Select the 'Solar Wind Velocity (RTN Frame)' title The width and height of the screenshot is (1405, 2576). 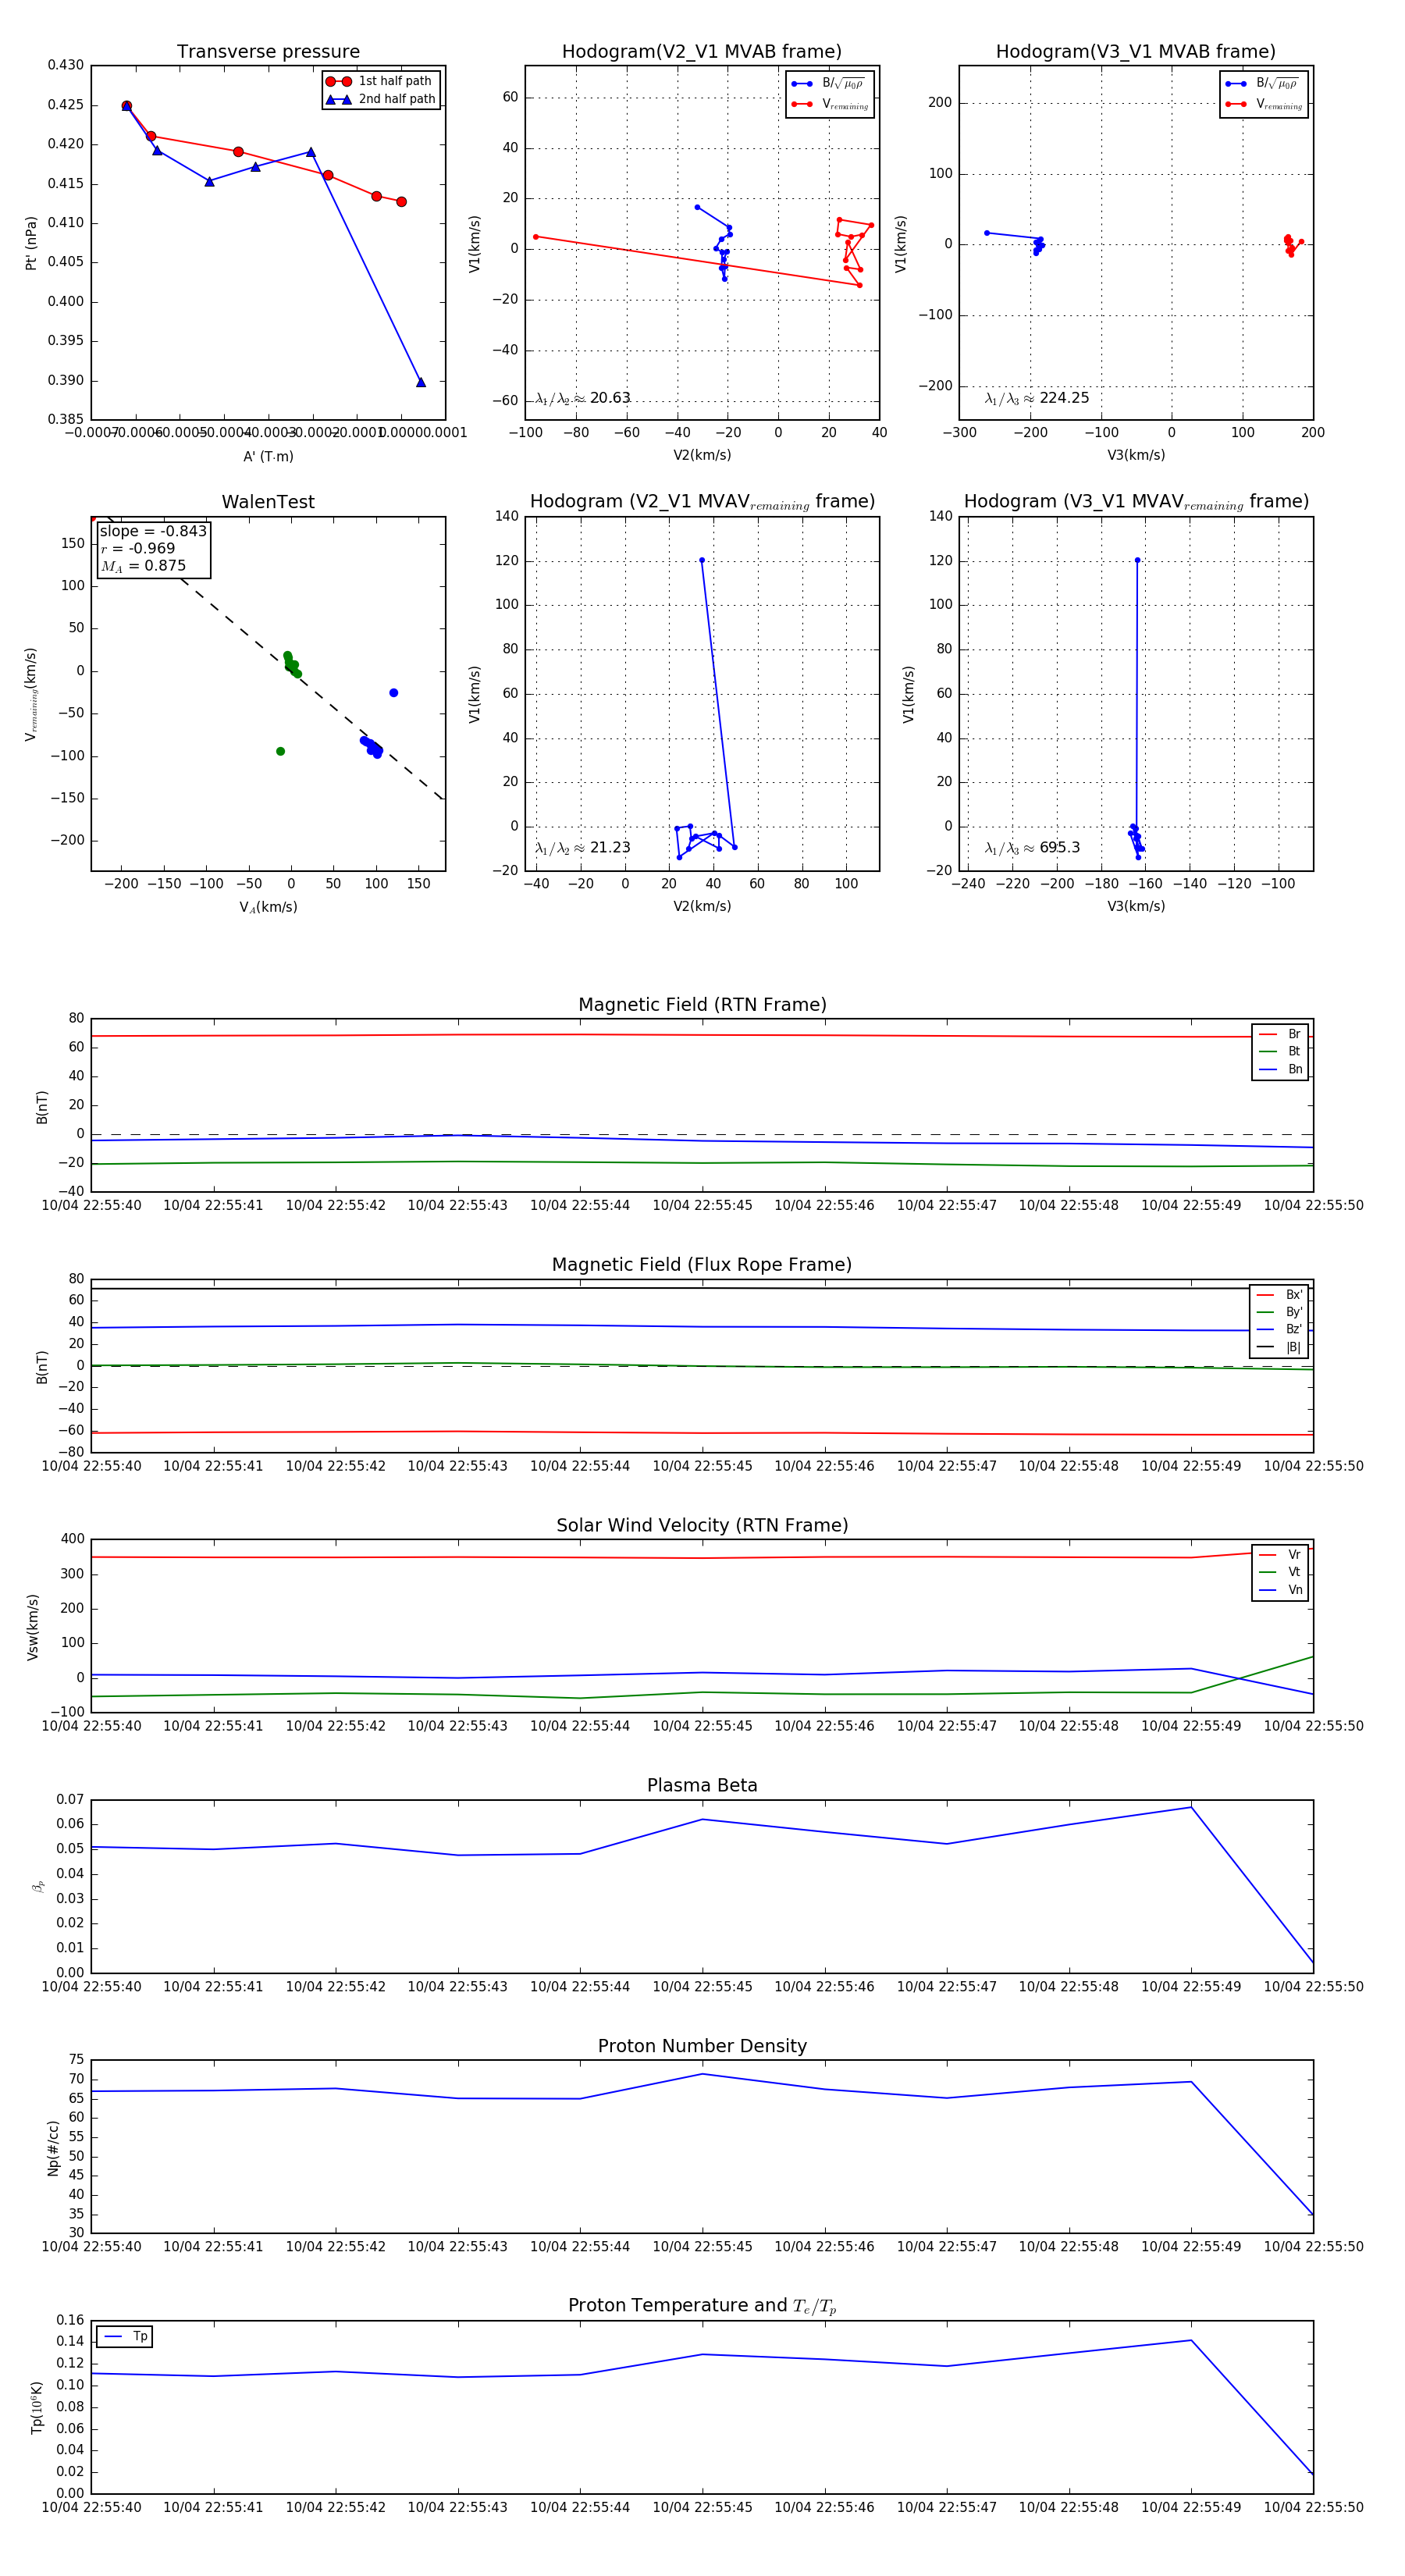[x=702, y=1525]
